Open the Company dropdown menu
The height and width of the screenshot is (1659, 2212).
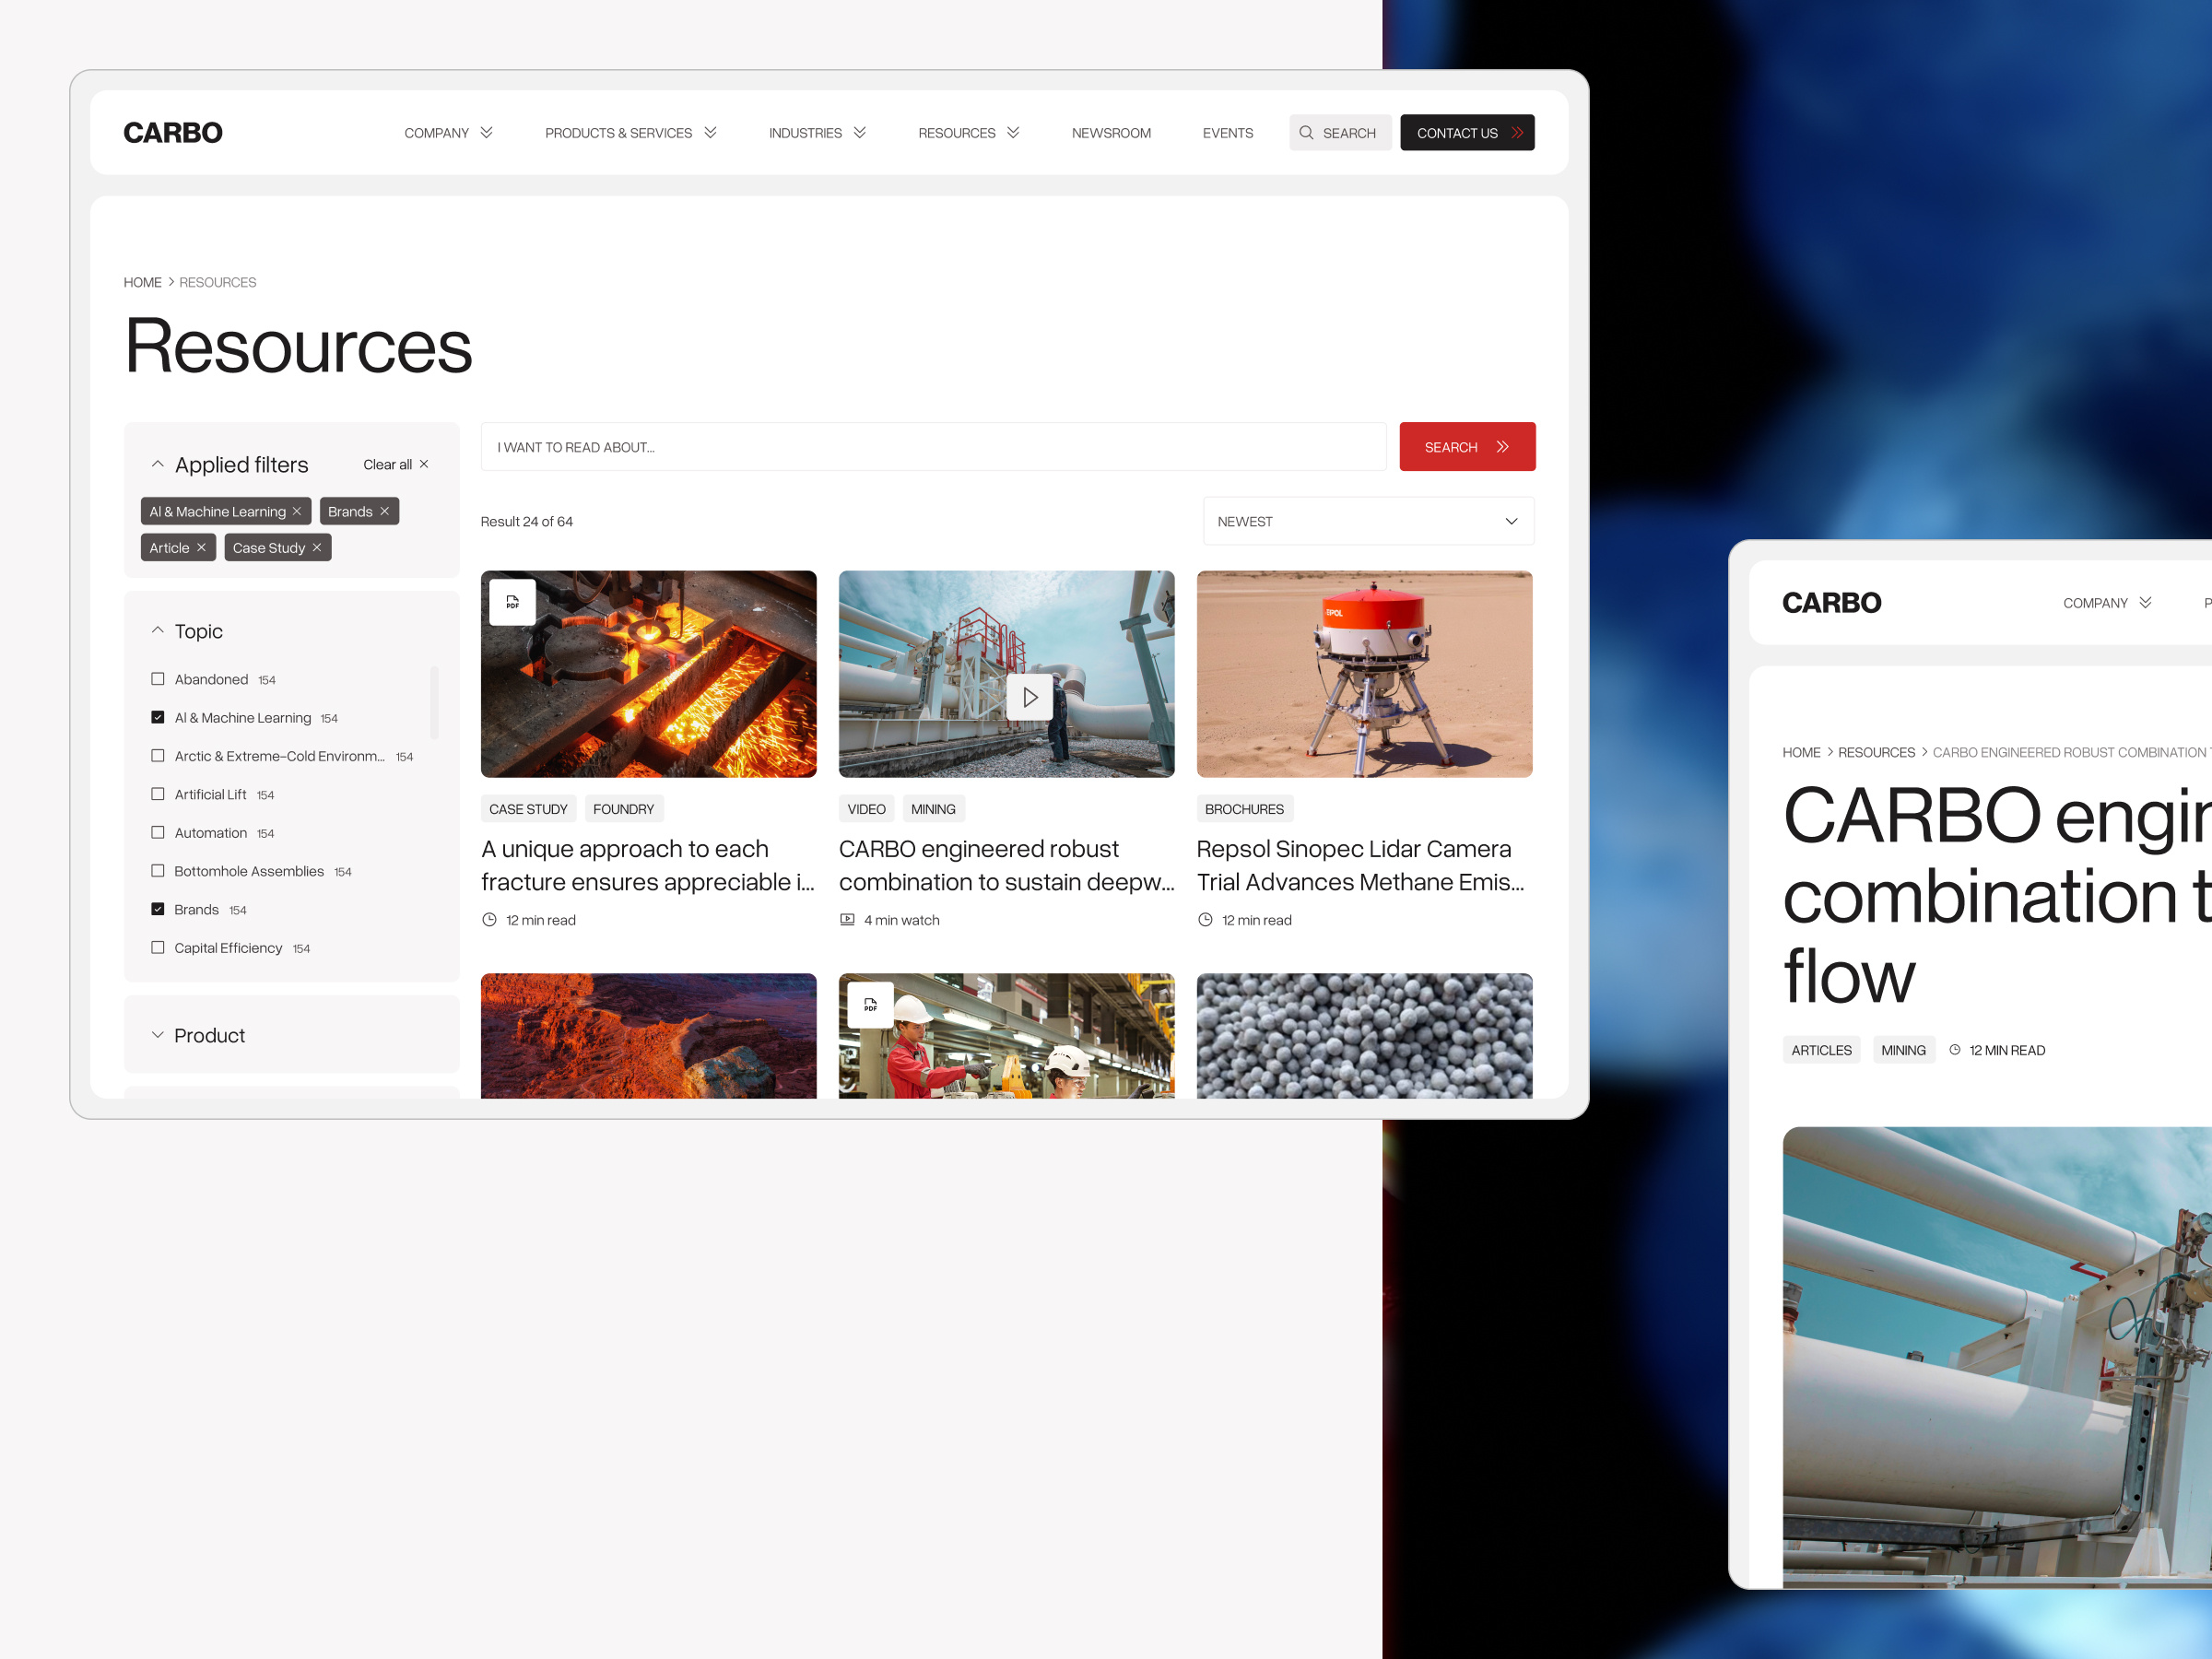[x=448, y=133]
